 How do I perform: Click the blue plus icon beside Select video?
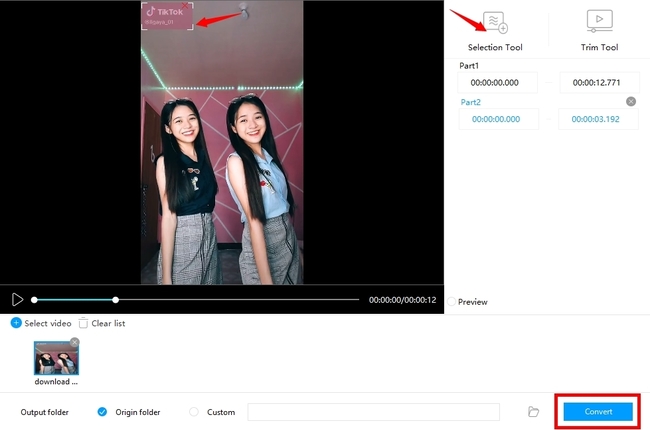pos(16,323)
